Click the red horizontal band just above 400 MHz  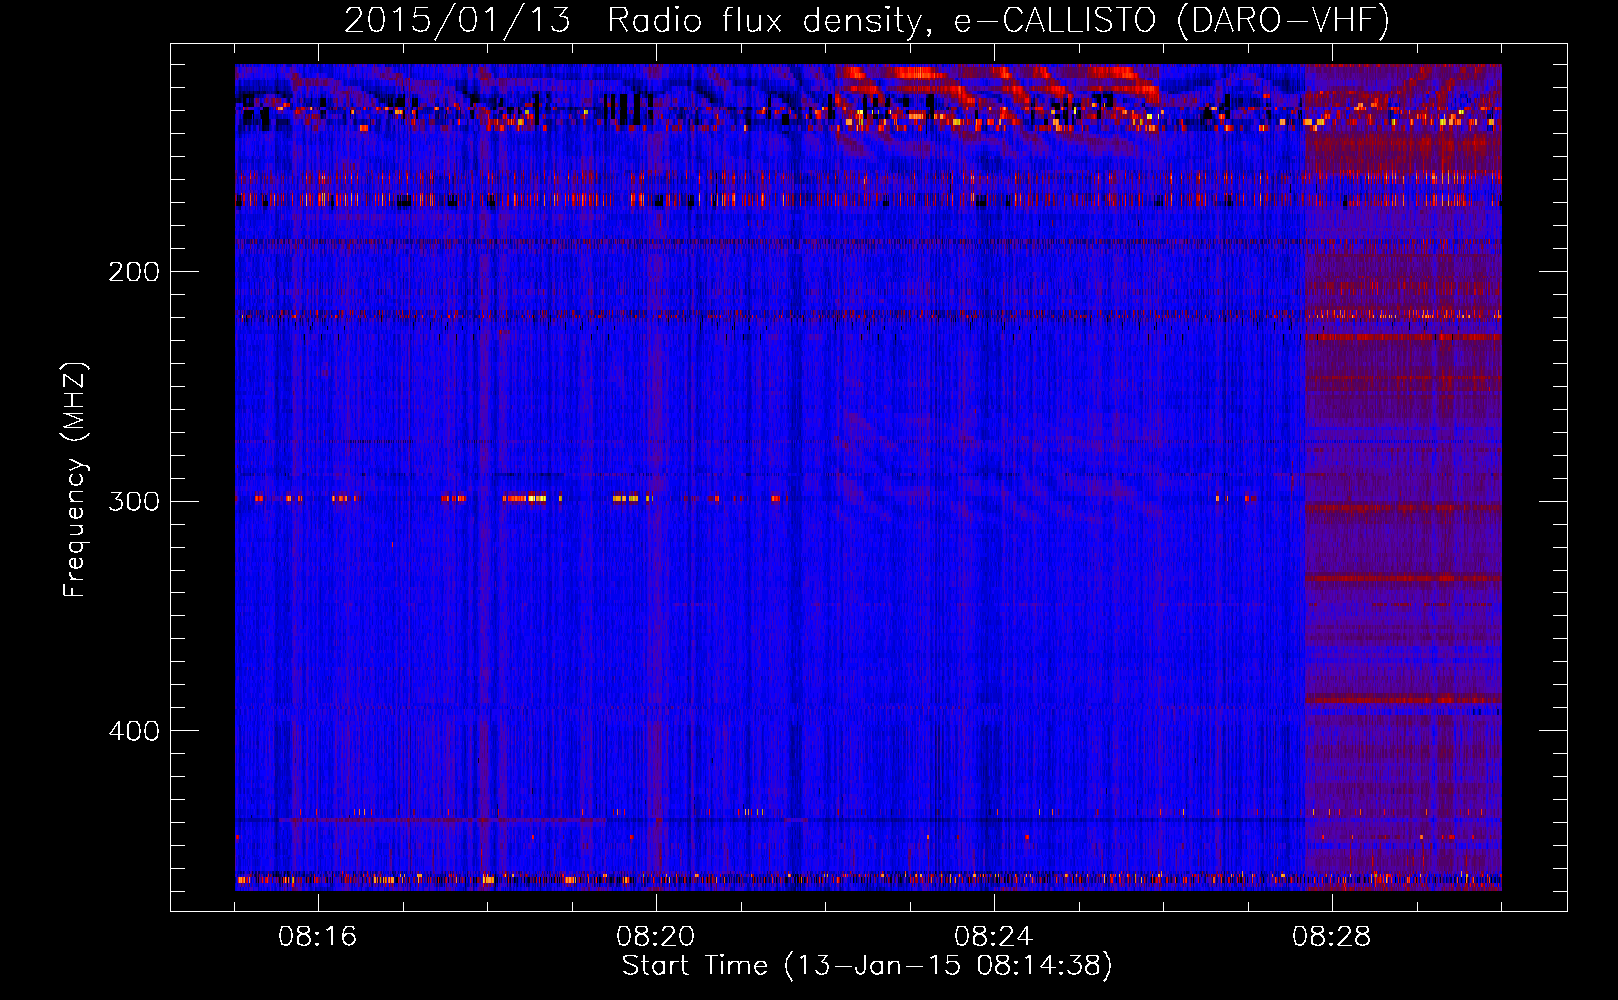[1402, 699]
